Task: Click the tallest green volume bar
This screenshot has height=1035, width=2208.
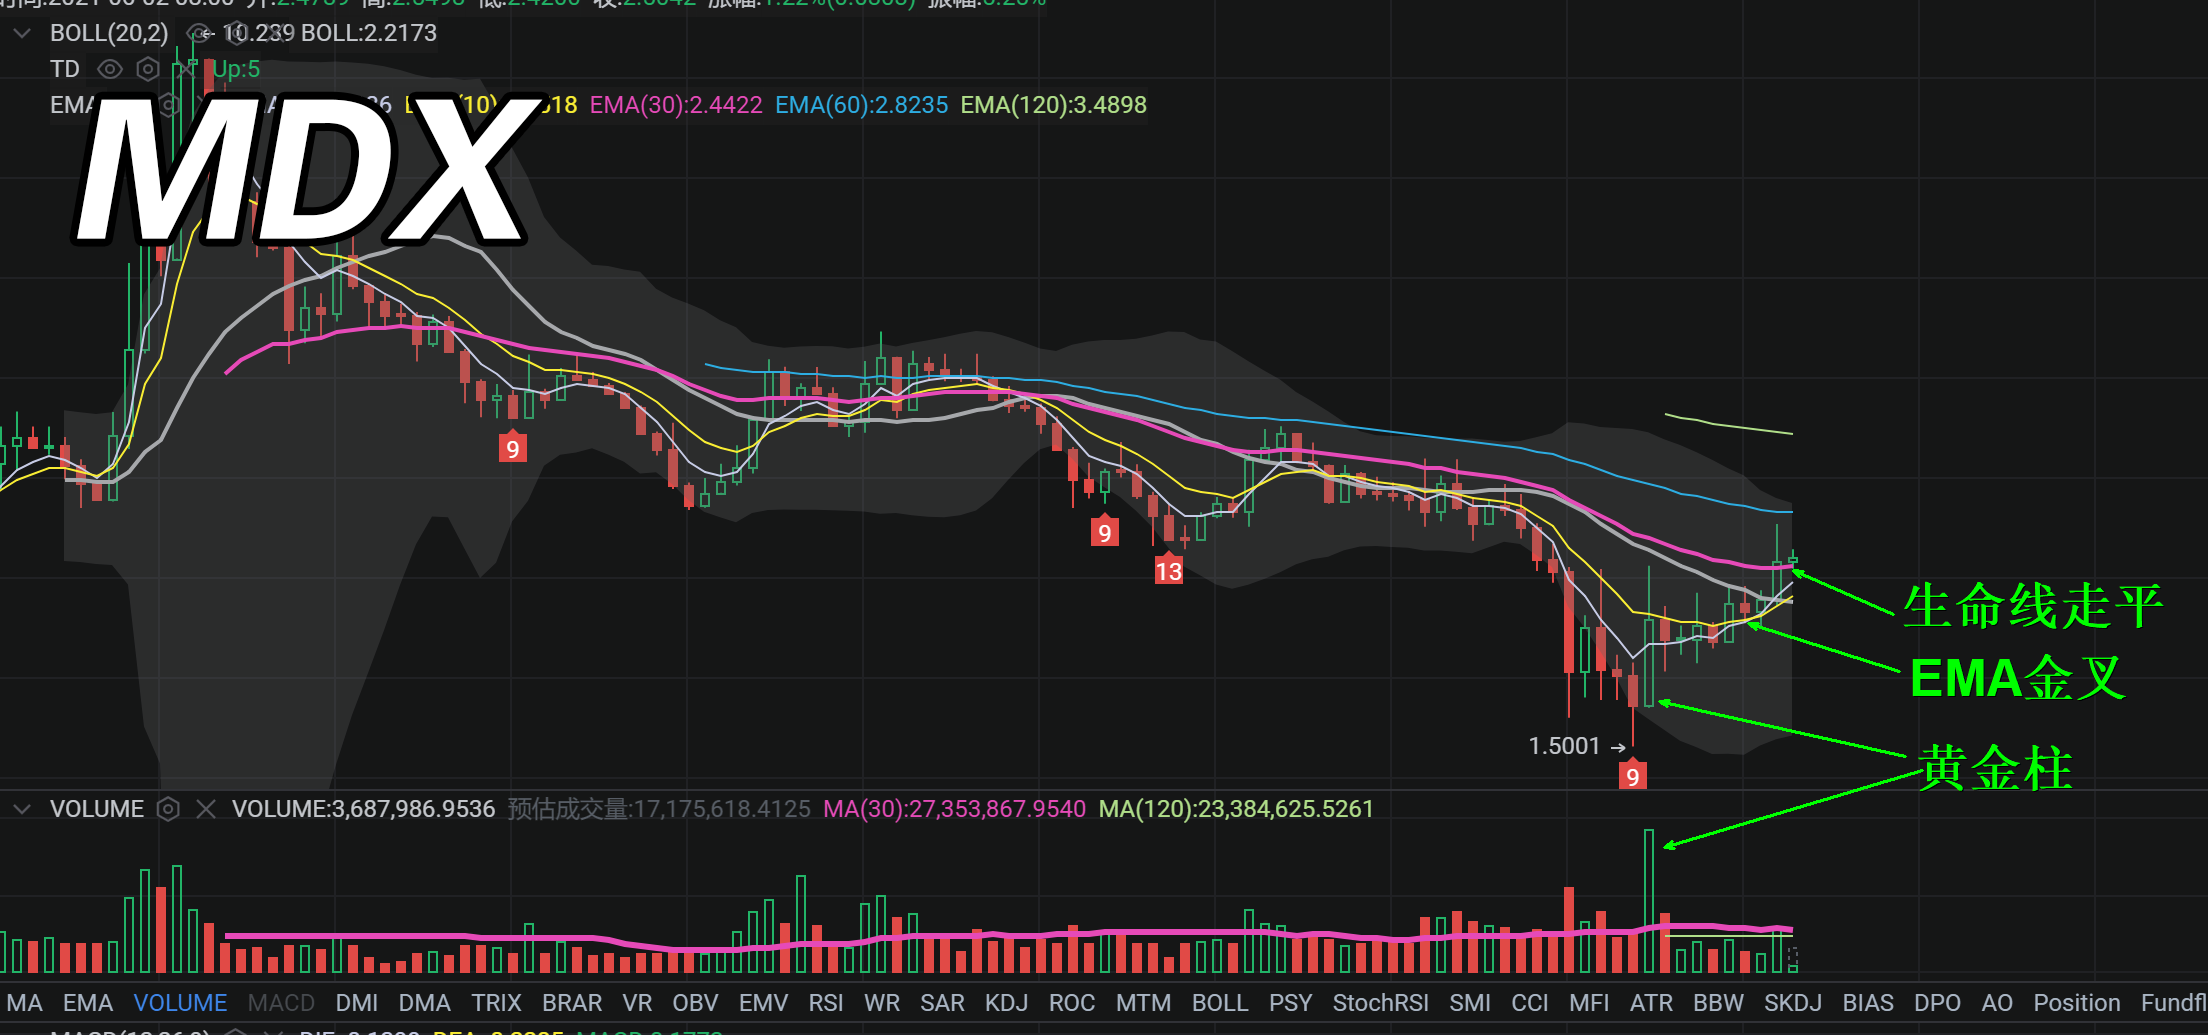Action: [x=1649, y=901]
